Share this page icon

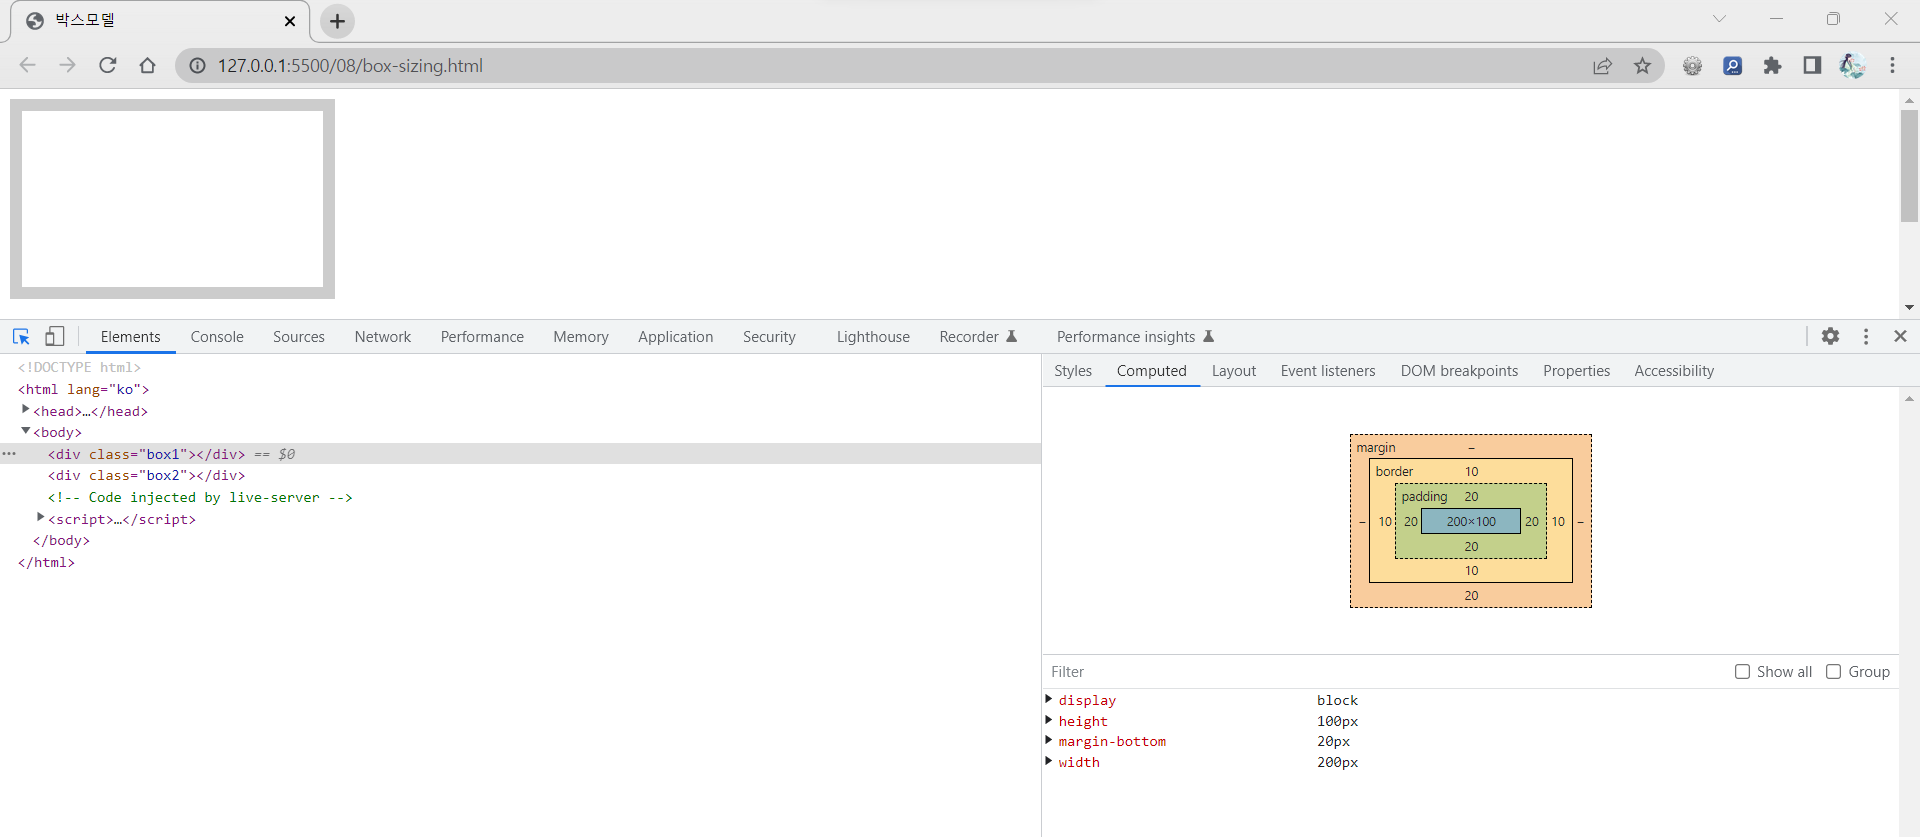1602,65
